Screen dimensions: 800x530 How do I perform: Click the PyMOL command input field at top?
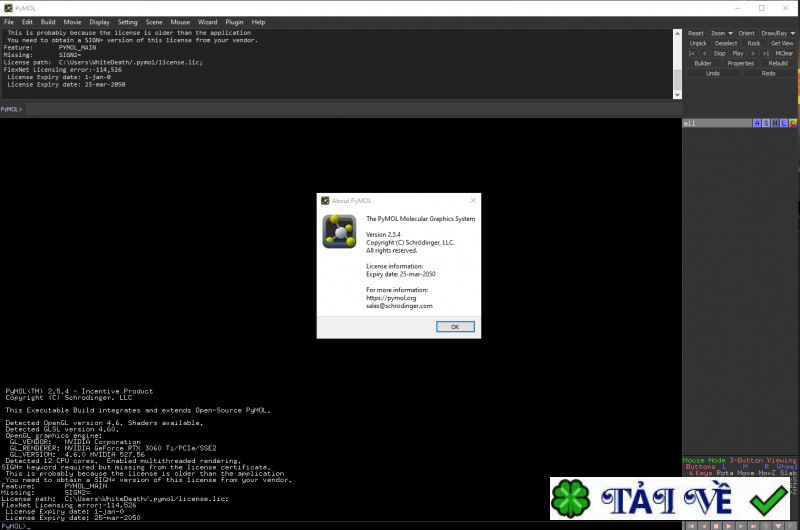[354, 109]
